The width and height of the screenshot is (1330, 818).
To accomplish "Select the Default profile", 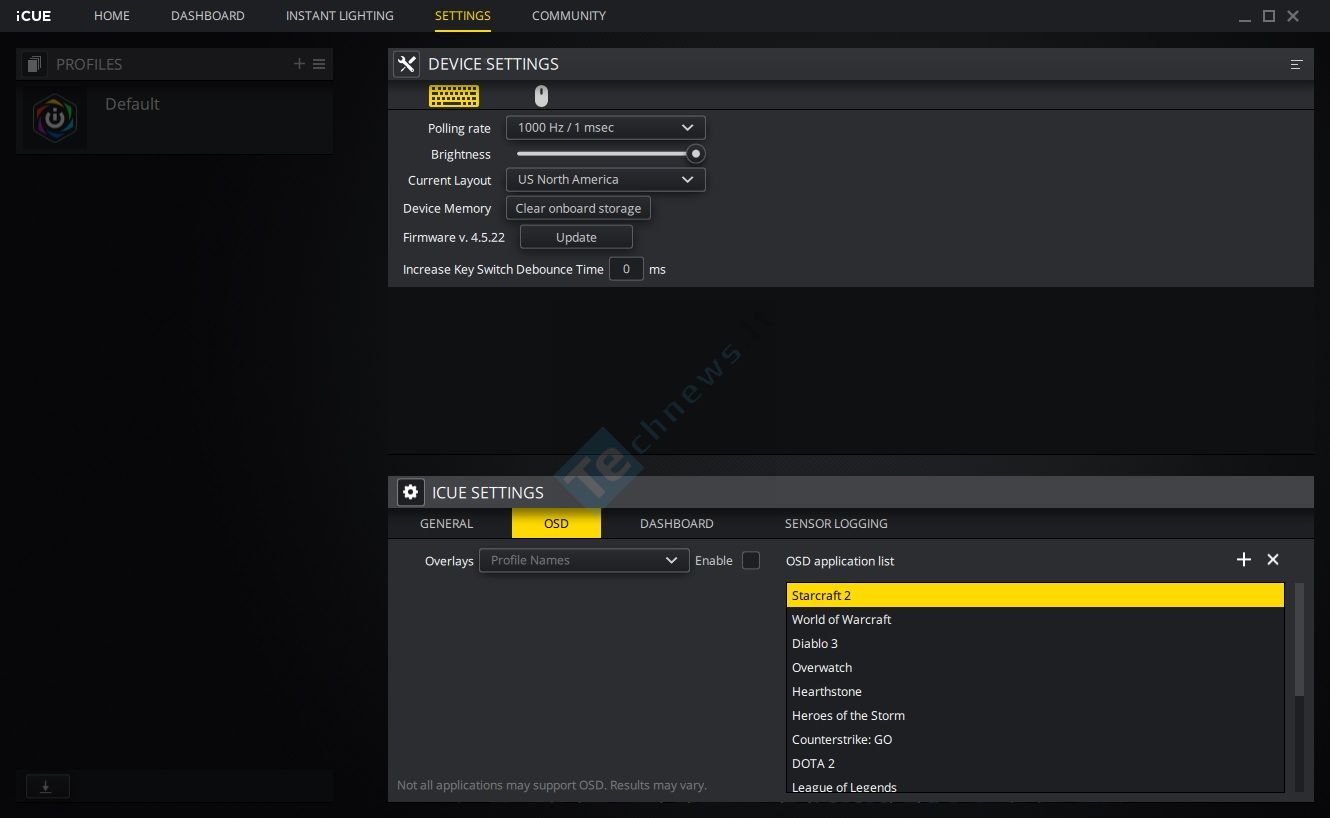I will (x=175, y=118).
